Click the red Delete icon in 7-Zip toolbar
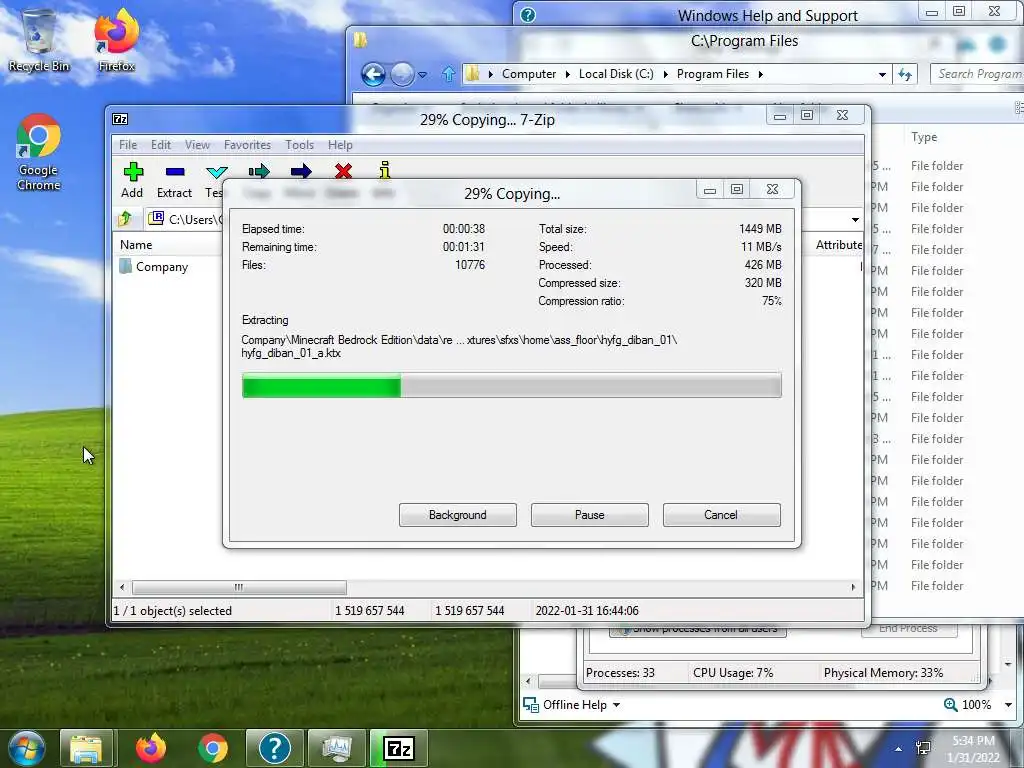Viewport: 1024px width, 768px height. (x=344, y=171)
